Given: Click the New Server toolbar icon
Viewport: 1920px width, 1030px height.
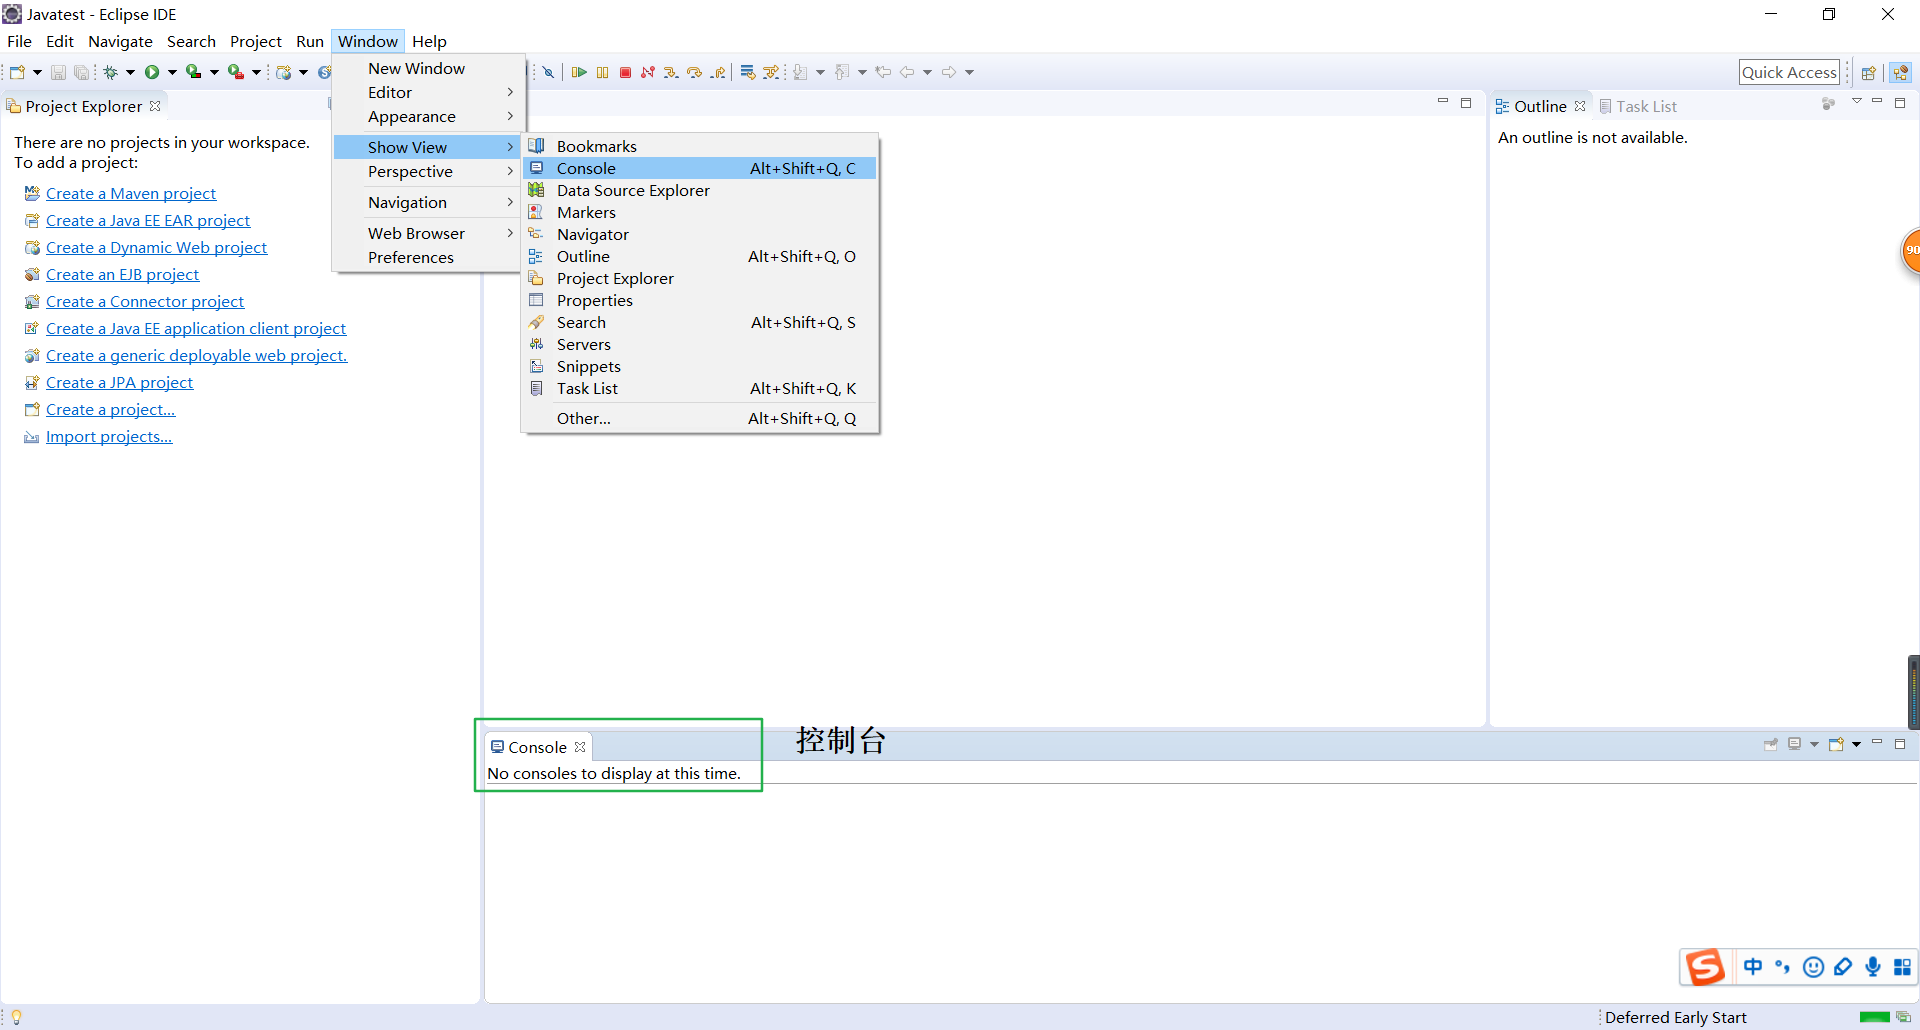Looking at the screenshot, I should [x=284, y=72].
